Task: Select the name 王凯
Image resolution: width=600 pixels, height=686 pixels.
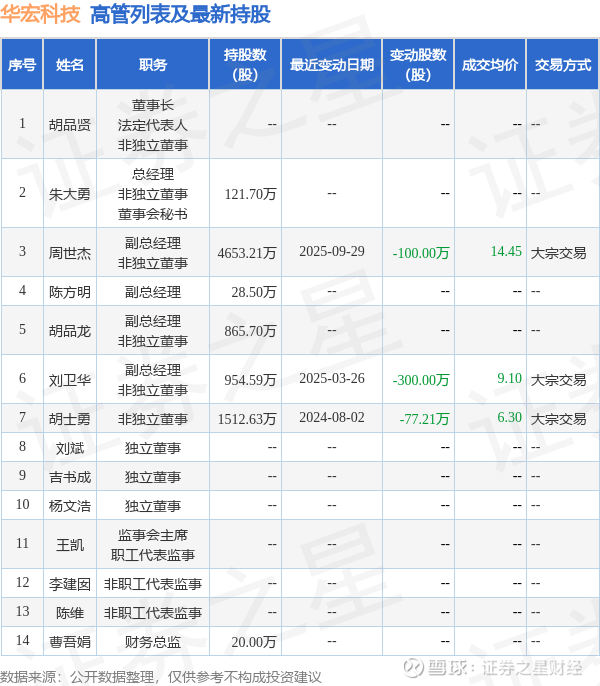Action: point(70,545)
